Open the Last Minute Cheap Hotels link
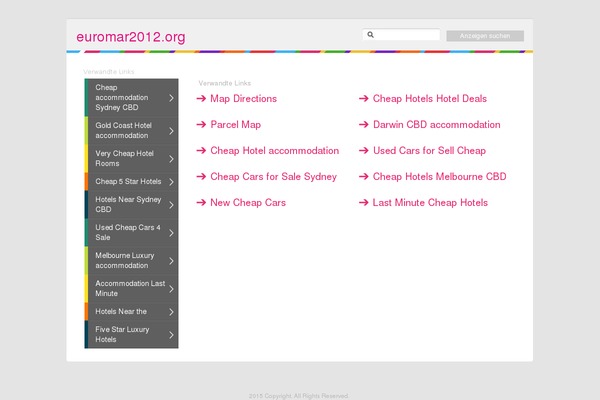 [x=430, y=203]
